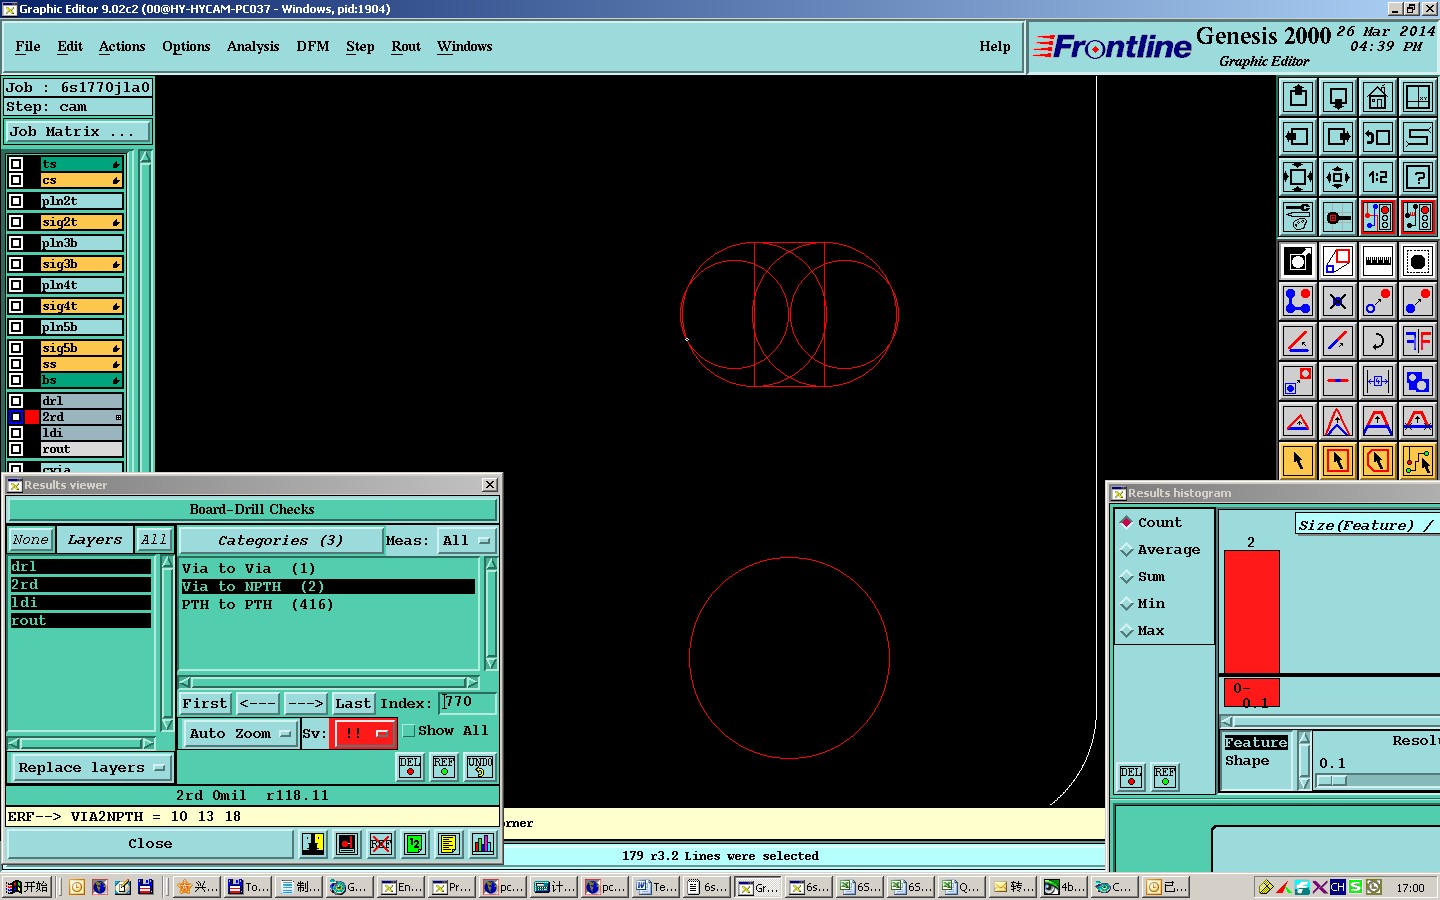Click the question mark help tool icon
Image resolution: width=1440 pixels, height=900 pixels.
tap(1417, 177)
